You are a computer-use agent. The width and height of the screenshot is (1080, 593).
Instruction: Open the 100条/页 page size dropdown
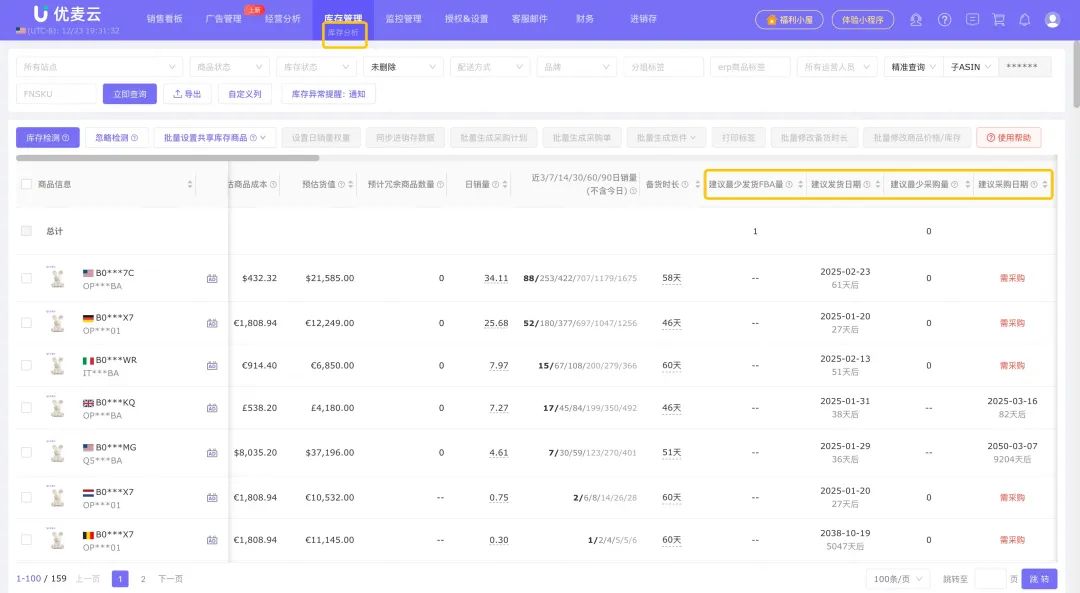pos(898,579)
